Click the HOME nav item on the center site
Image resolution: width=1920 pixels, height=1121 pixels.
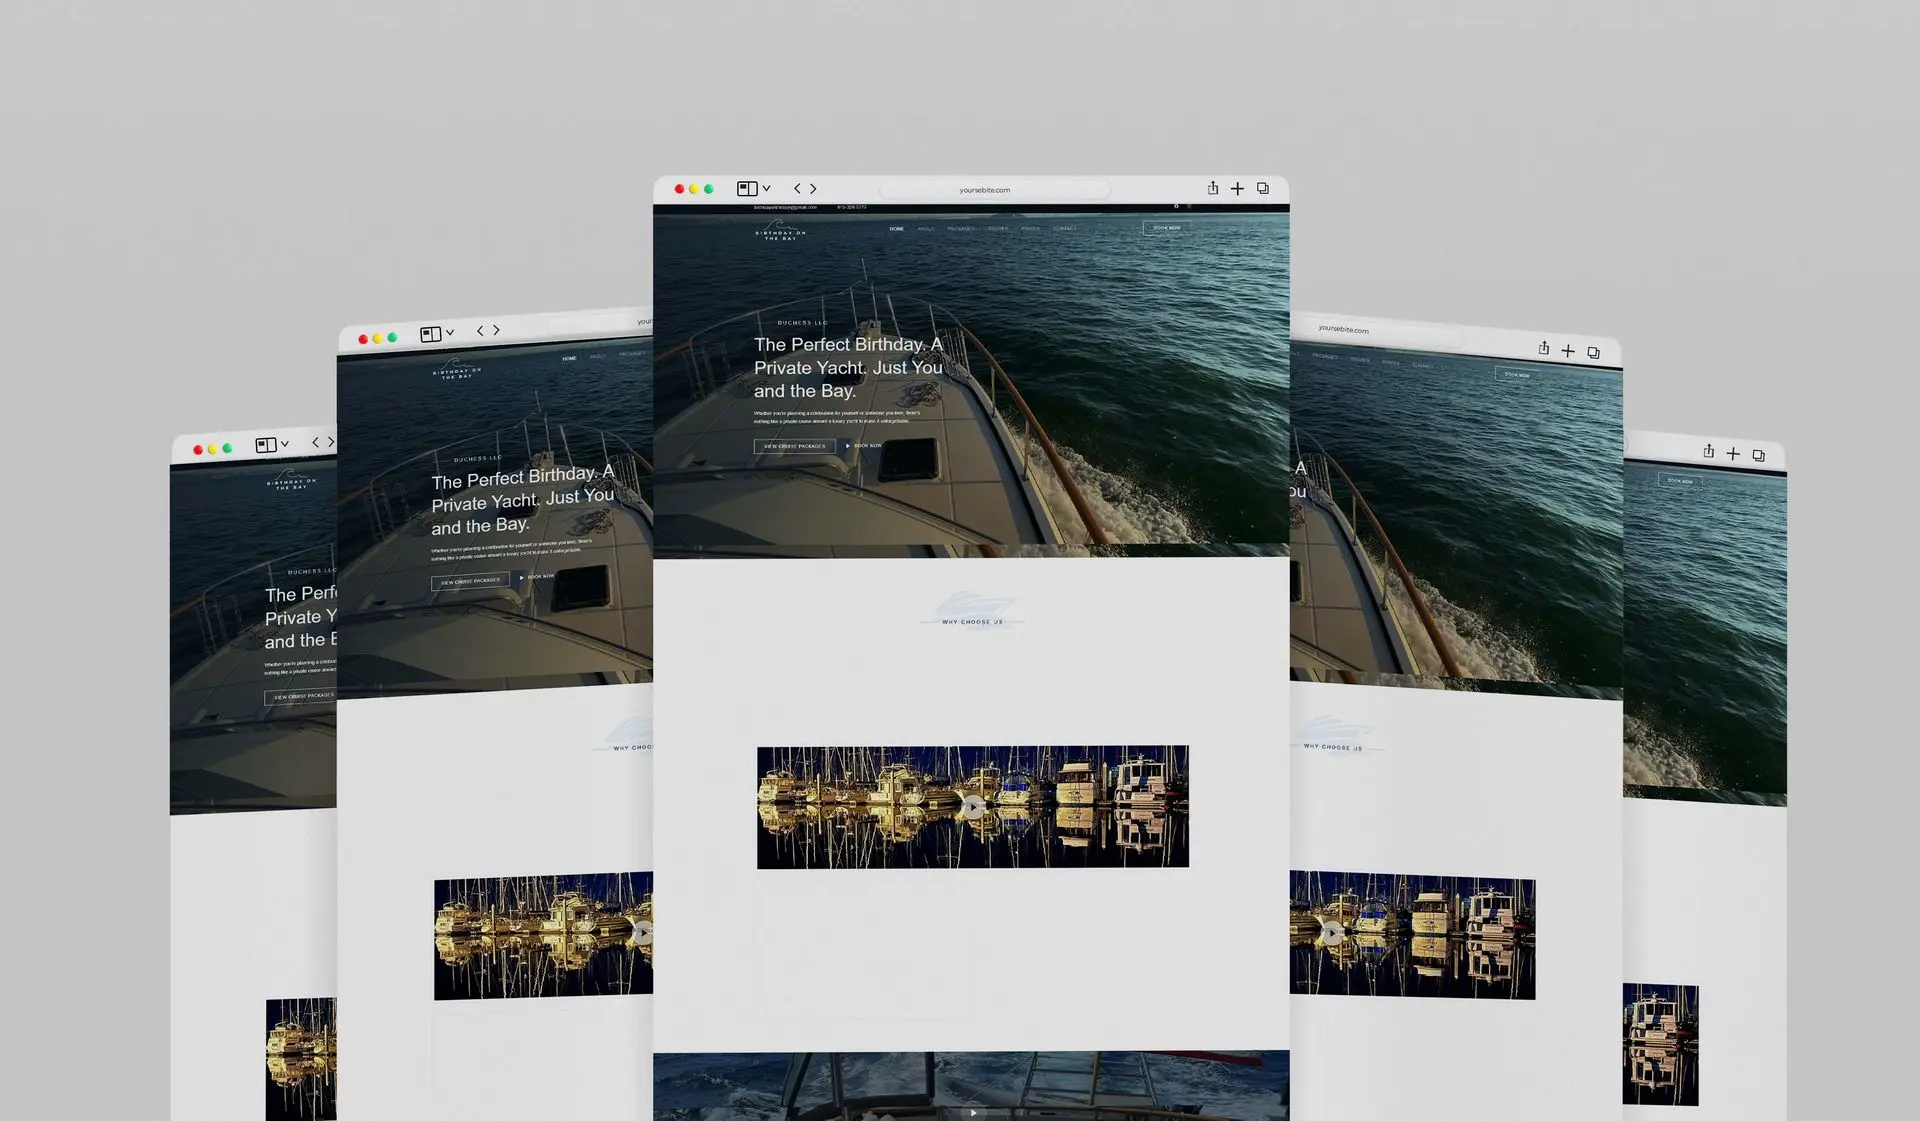(x=896, y=229)
